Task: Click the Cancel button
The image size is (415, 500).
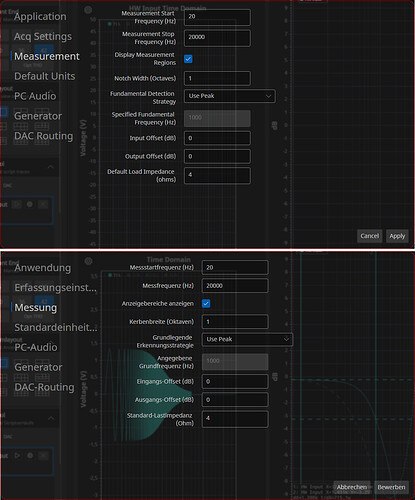Action: (369, 236)
